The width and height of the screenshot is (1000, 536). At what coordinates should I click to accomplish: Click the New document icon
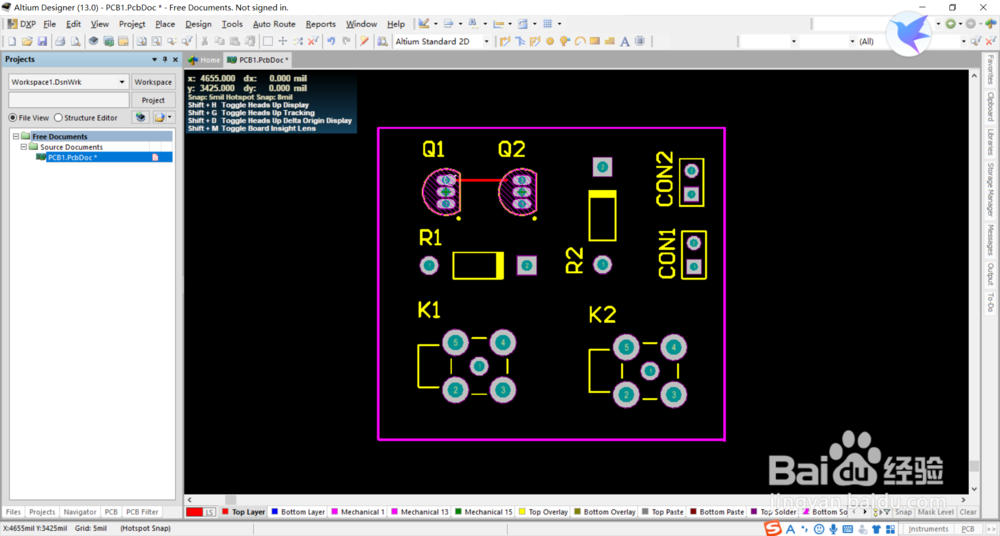[11, 41]
